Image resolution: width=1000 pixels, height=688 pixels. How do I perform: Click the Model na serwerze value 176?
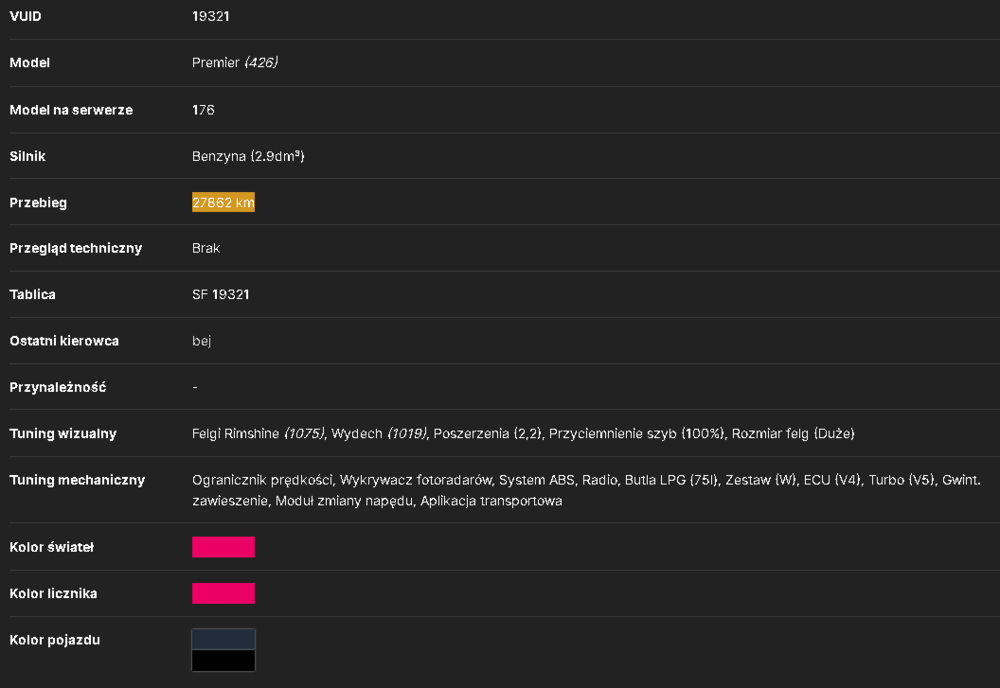point(203,110)
